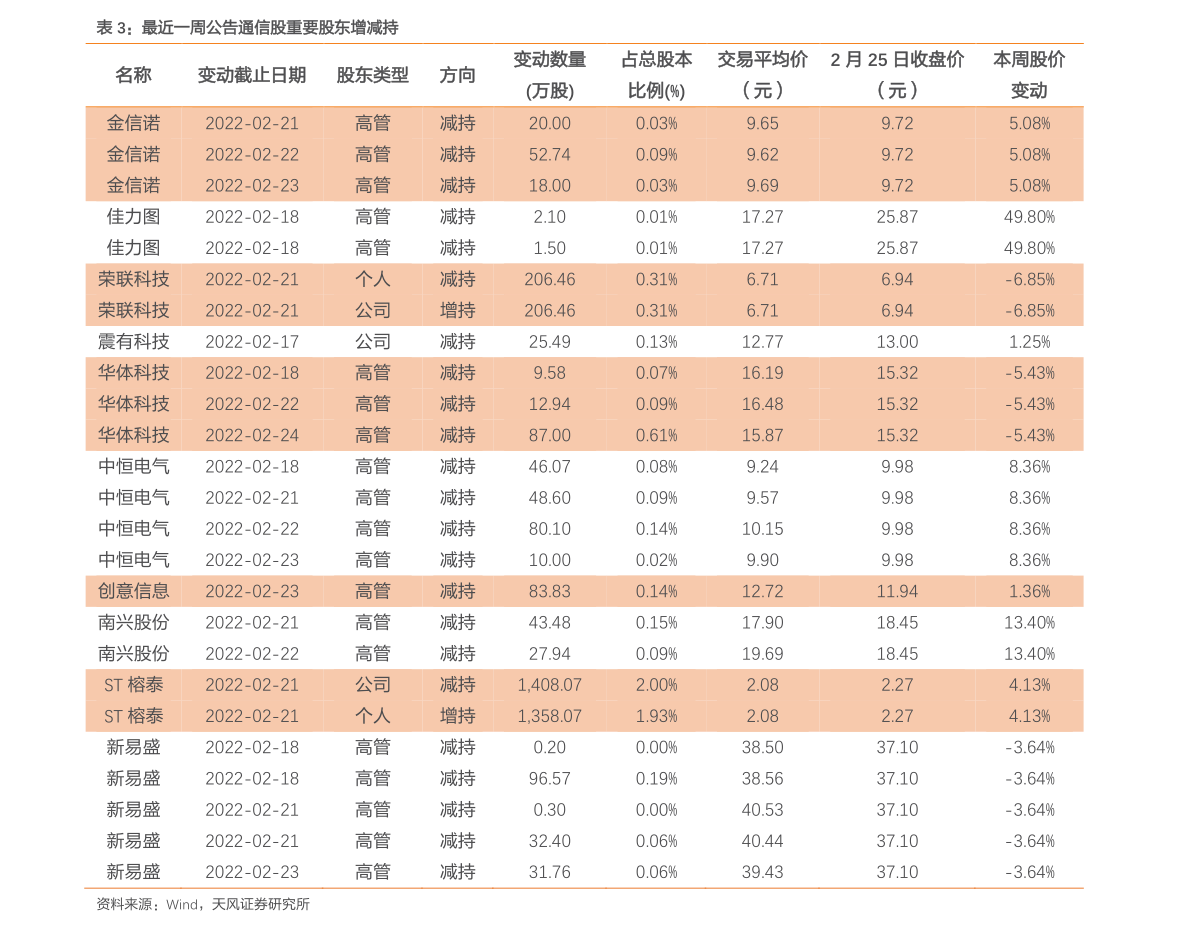
Task: Select quantity 1,408.07 for ST 榕泰
Action: (549, 684)
